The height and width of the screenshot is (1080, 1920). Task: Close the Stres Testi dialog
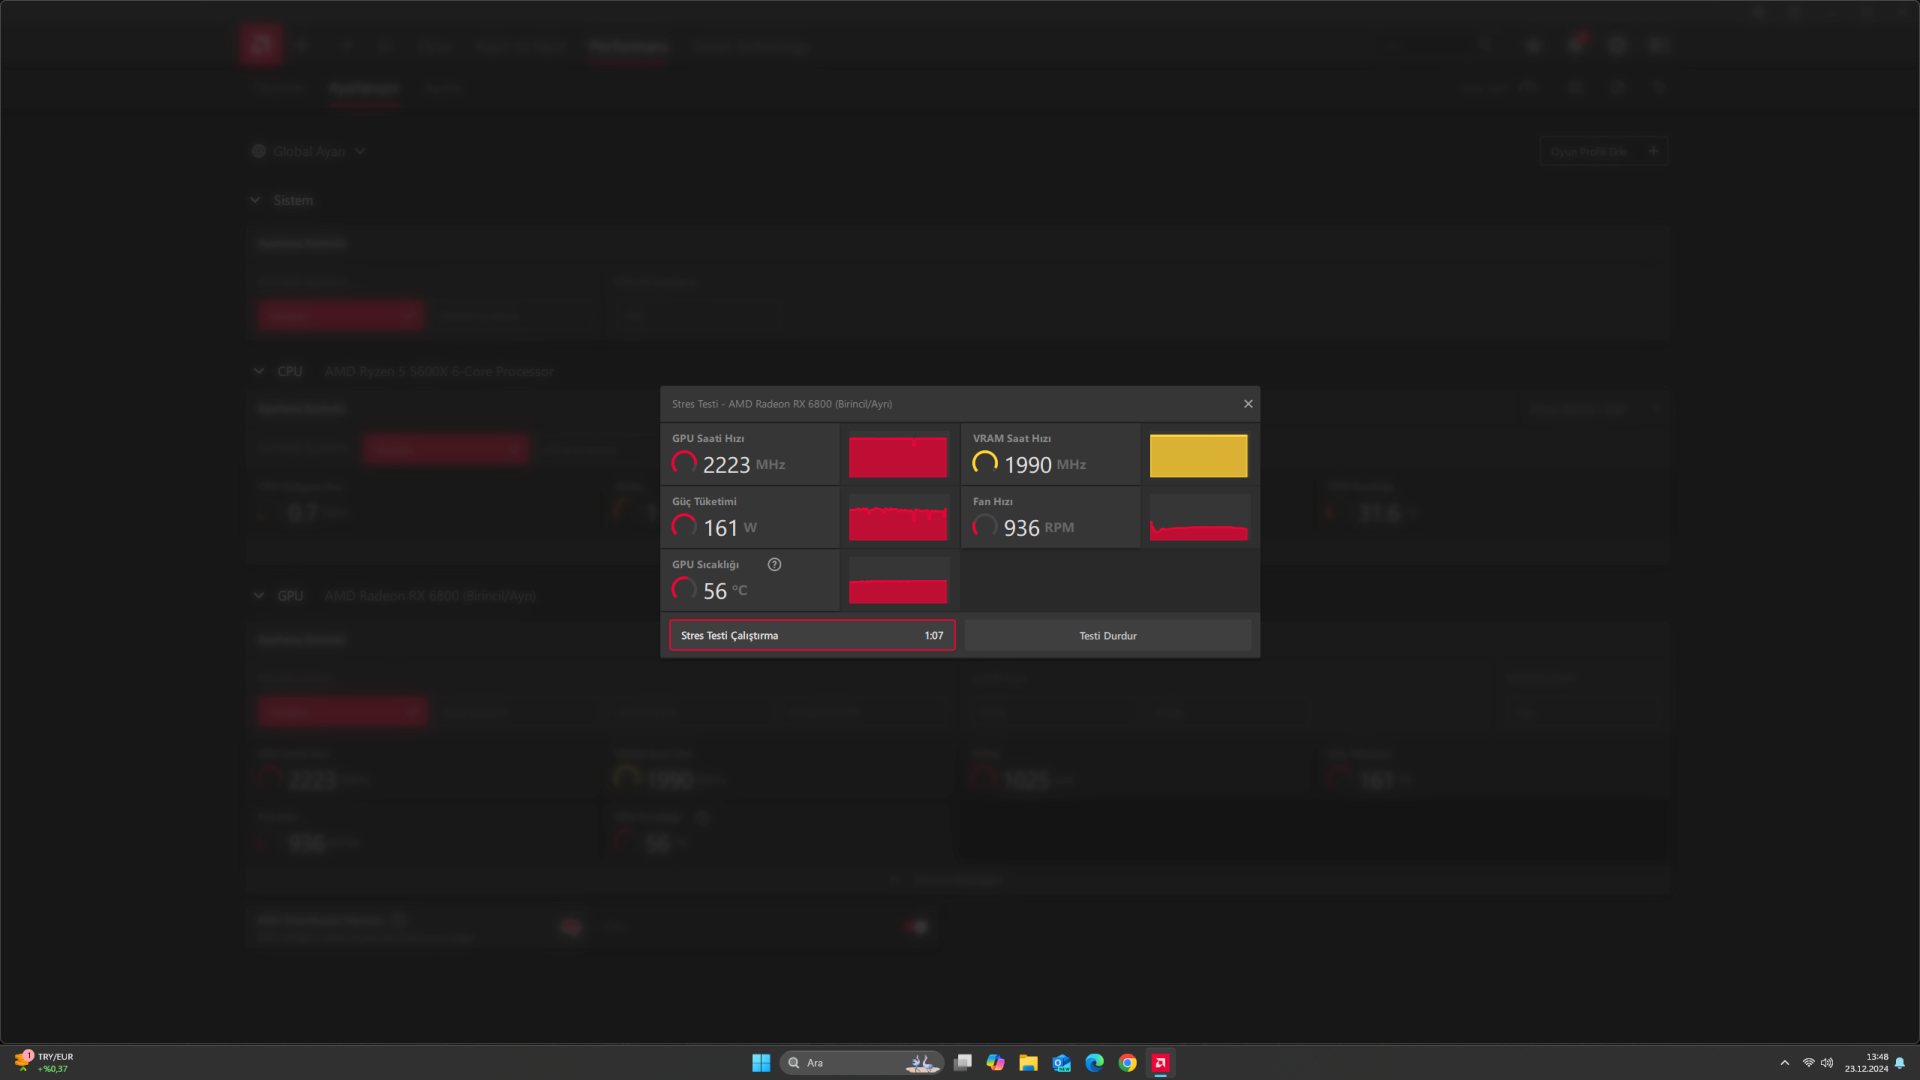pos(1248,404)
